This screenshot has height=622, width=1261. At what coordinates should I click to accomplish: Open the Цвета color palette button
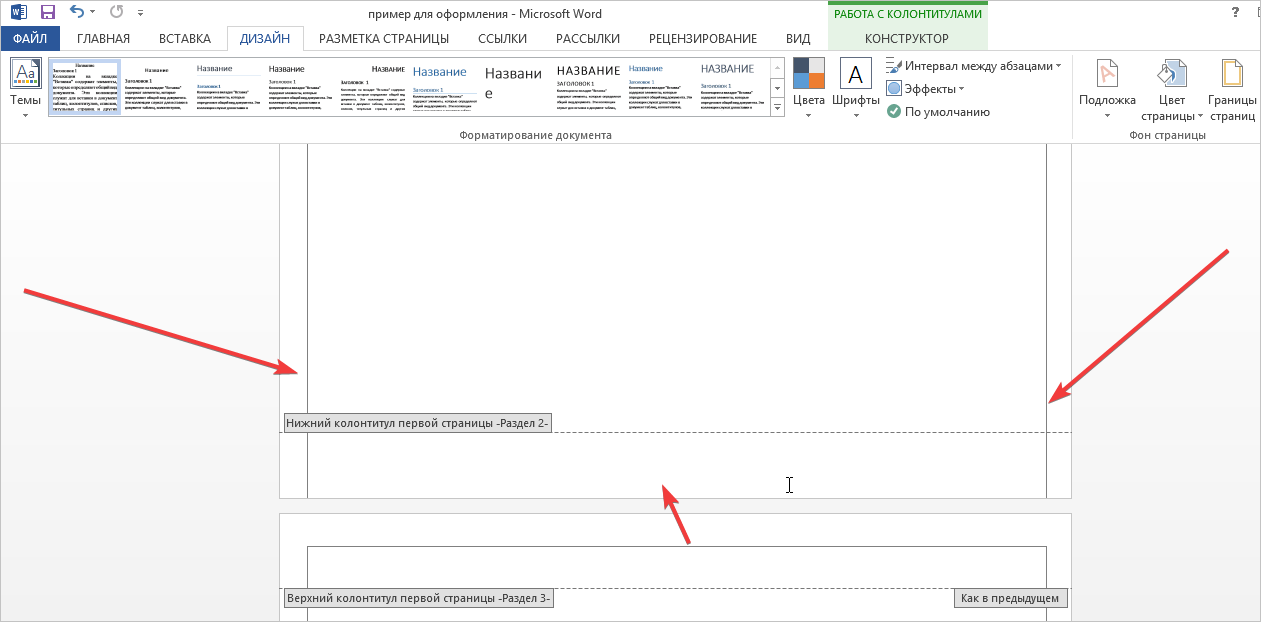(x=808, y=87)
